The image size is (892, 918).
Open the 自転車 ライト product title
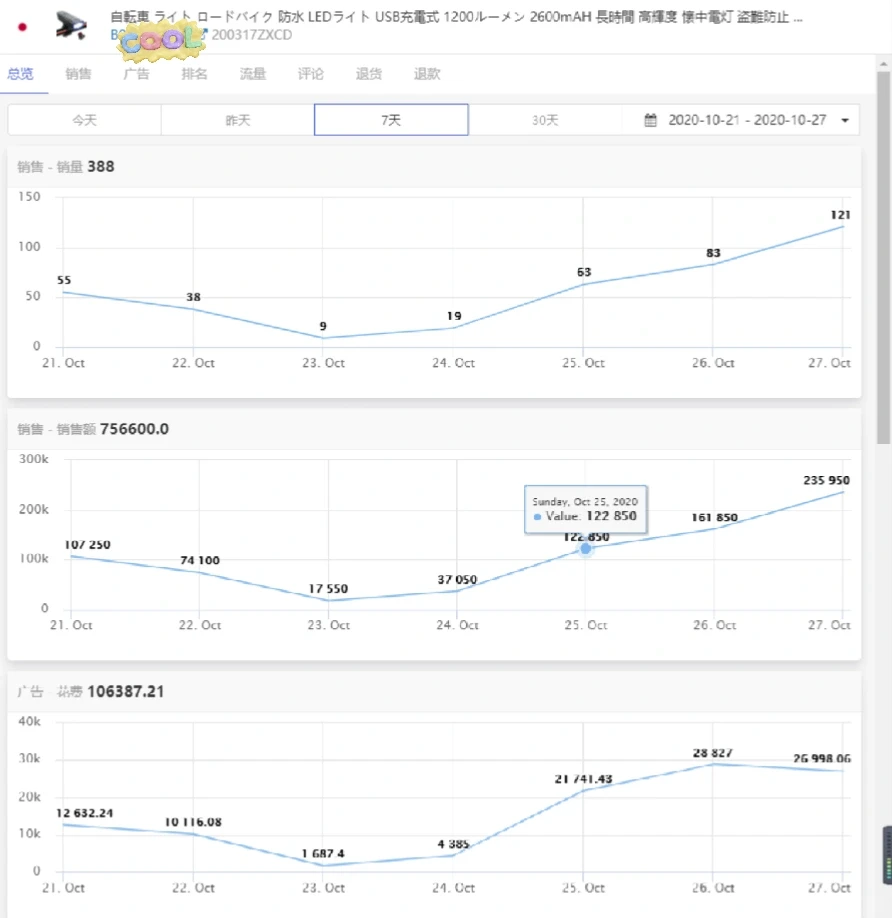[457, 17]
